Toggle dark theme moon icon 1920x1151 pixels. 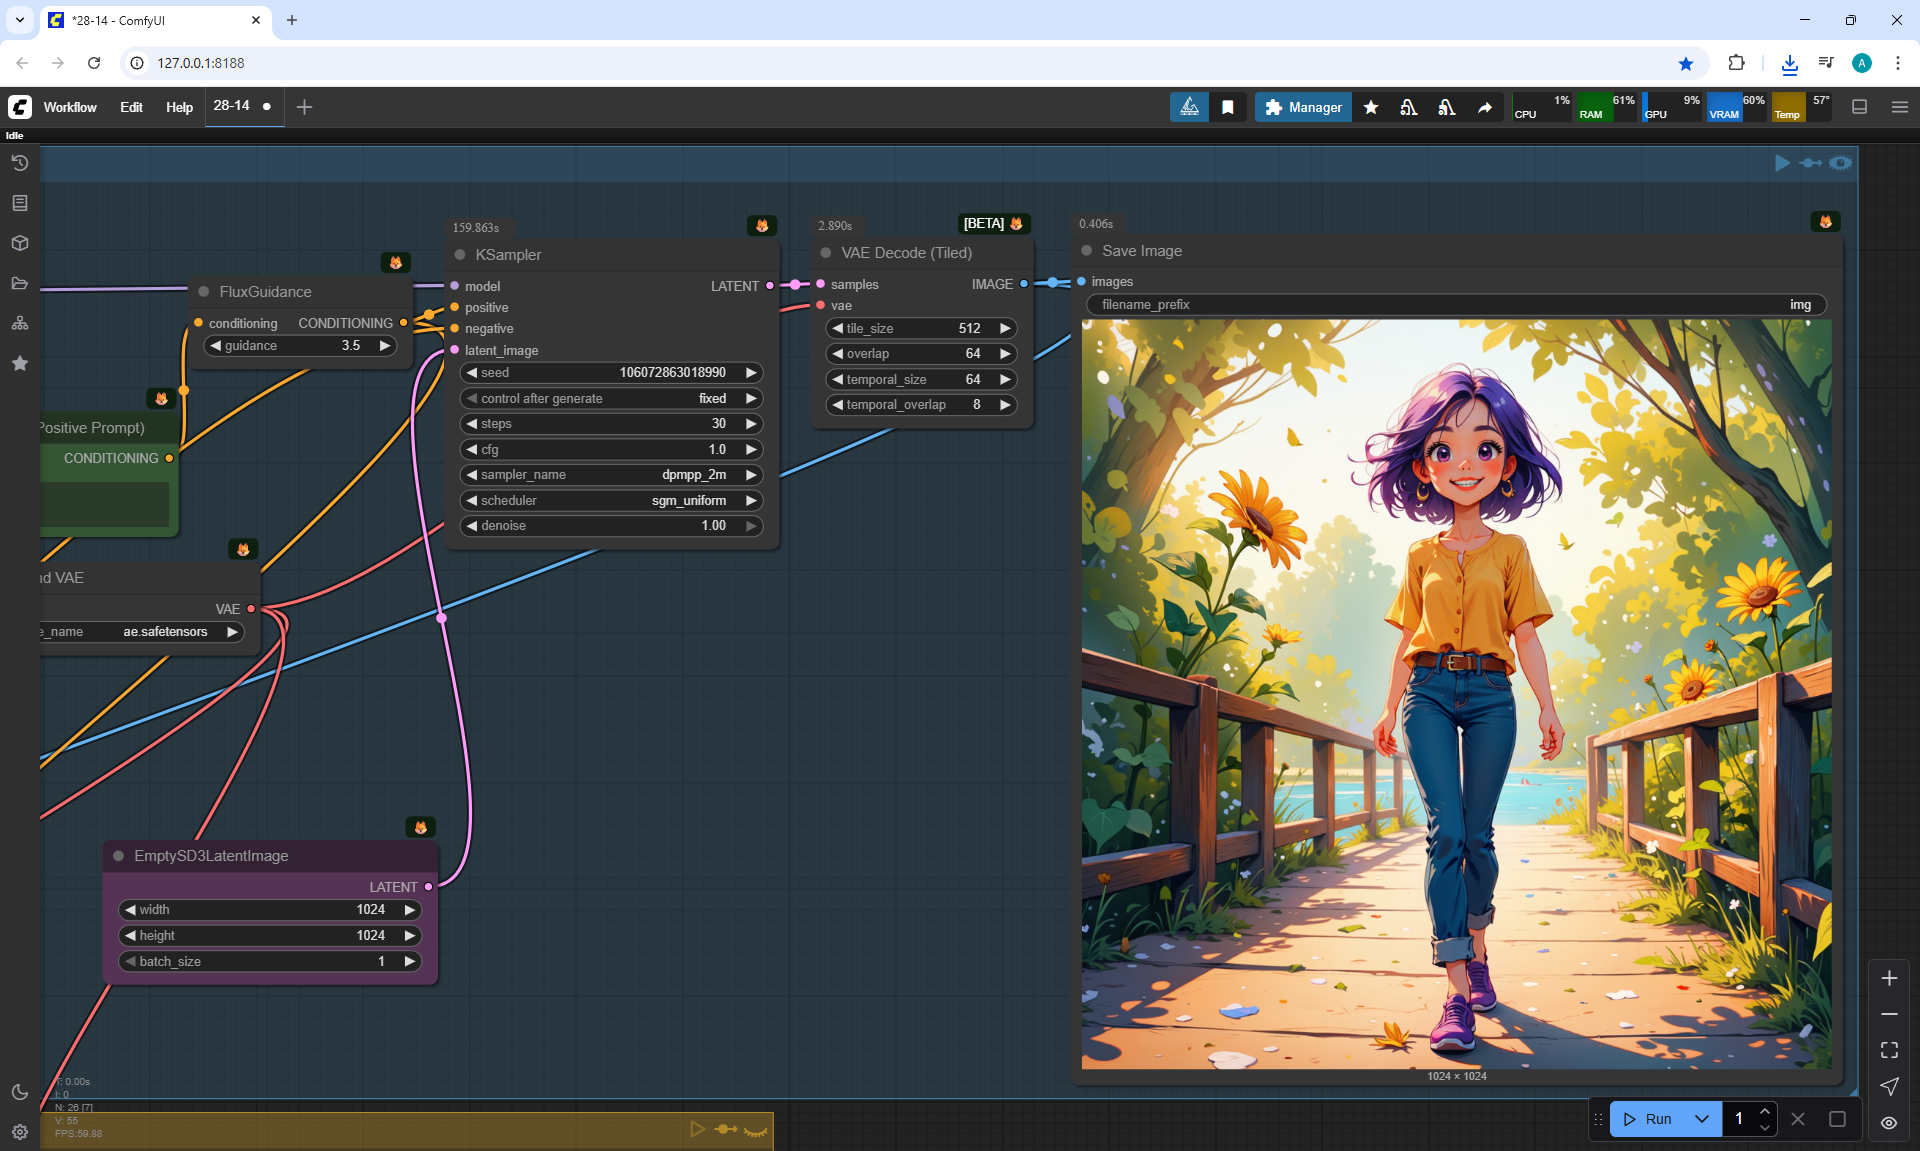click(x=19, y=1092)
